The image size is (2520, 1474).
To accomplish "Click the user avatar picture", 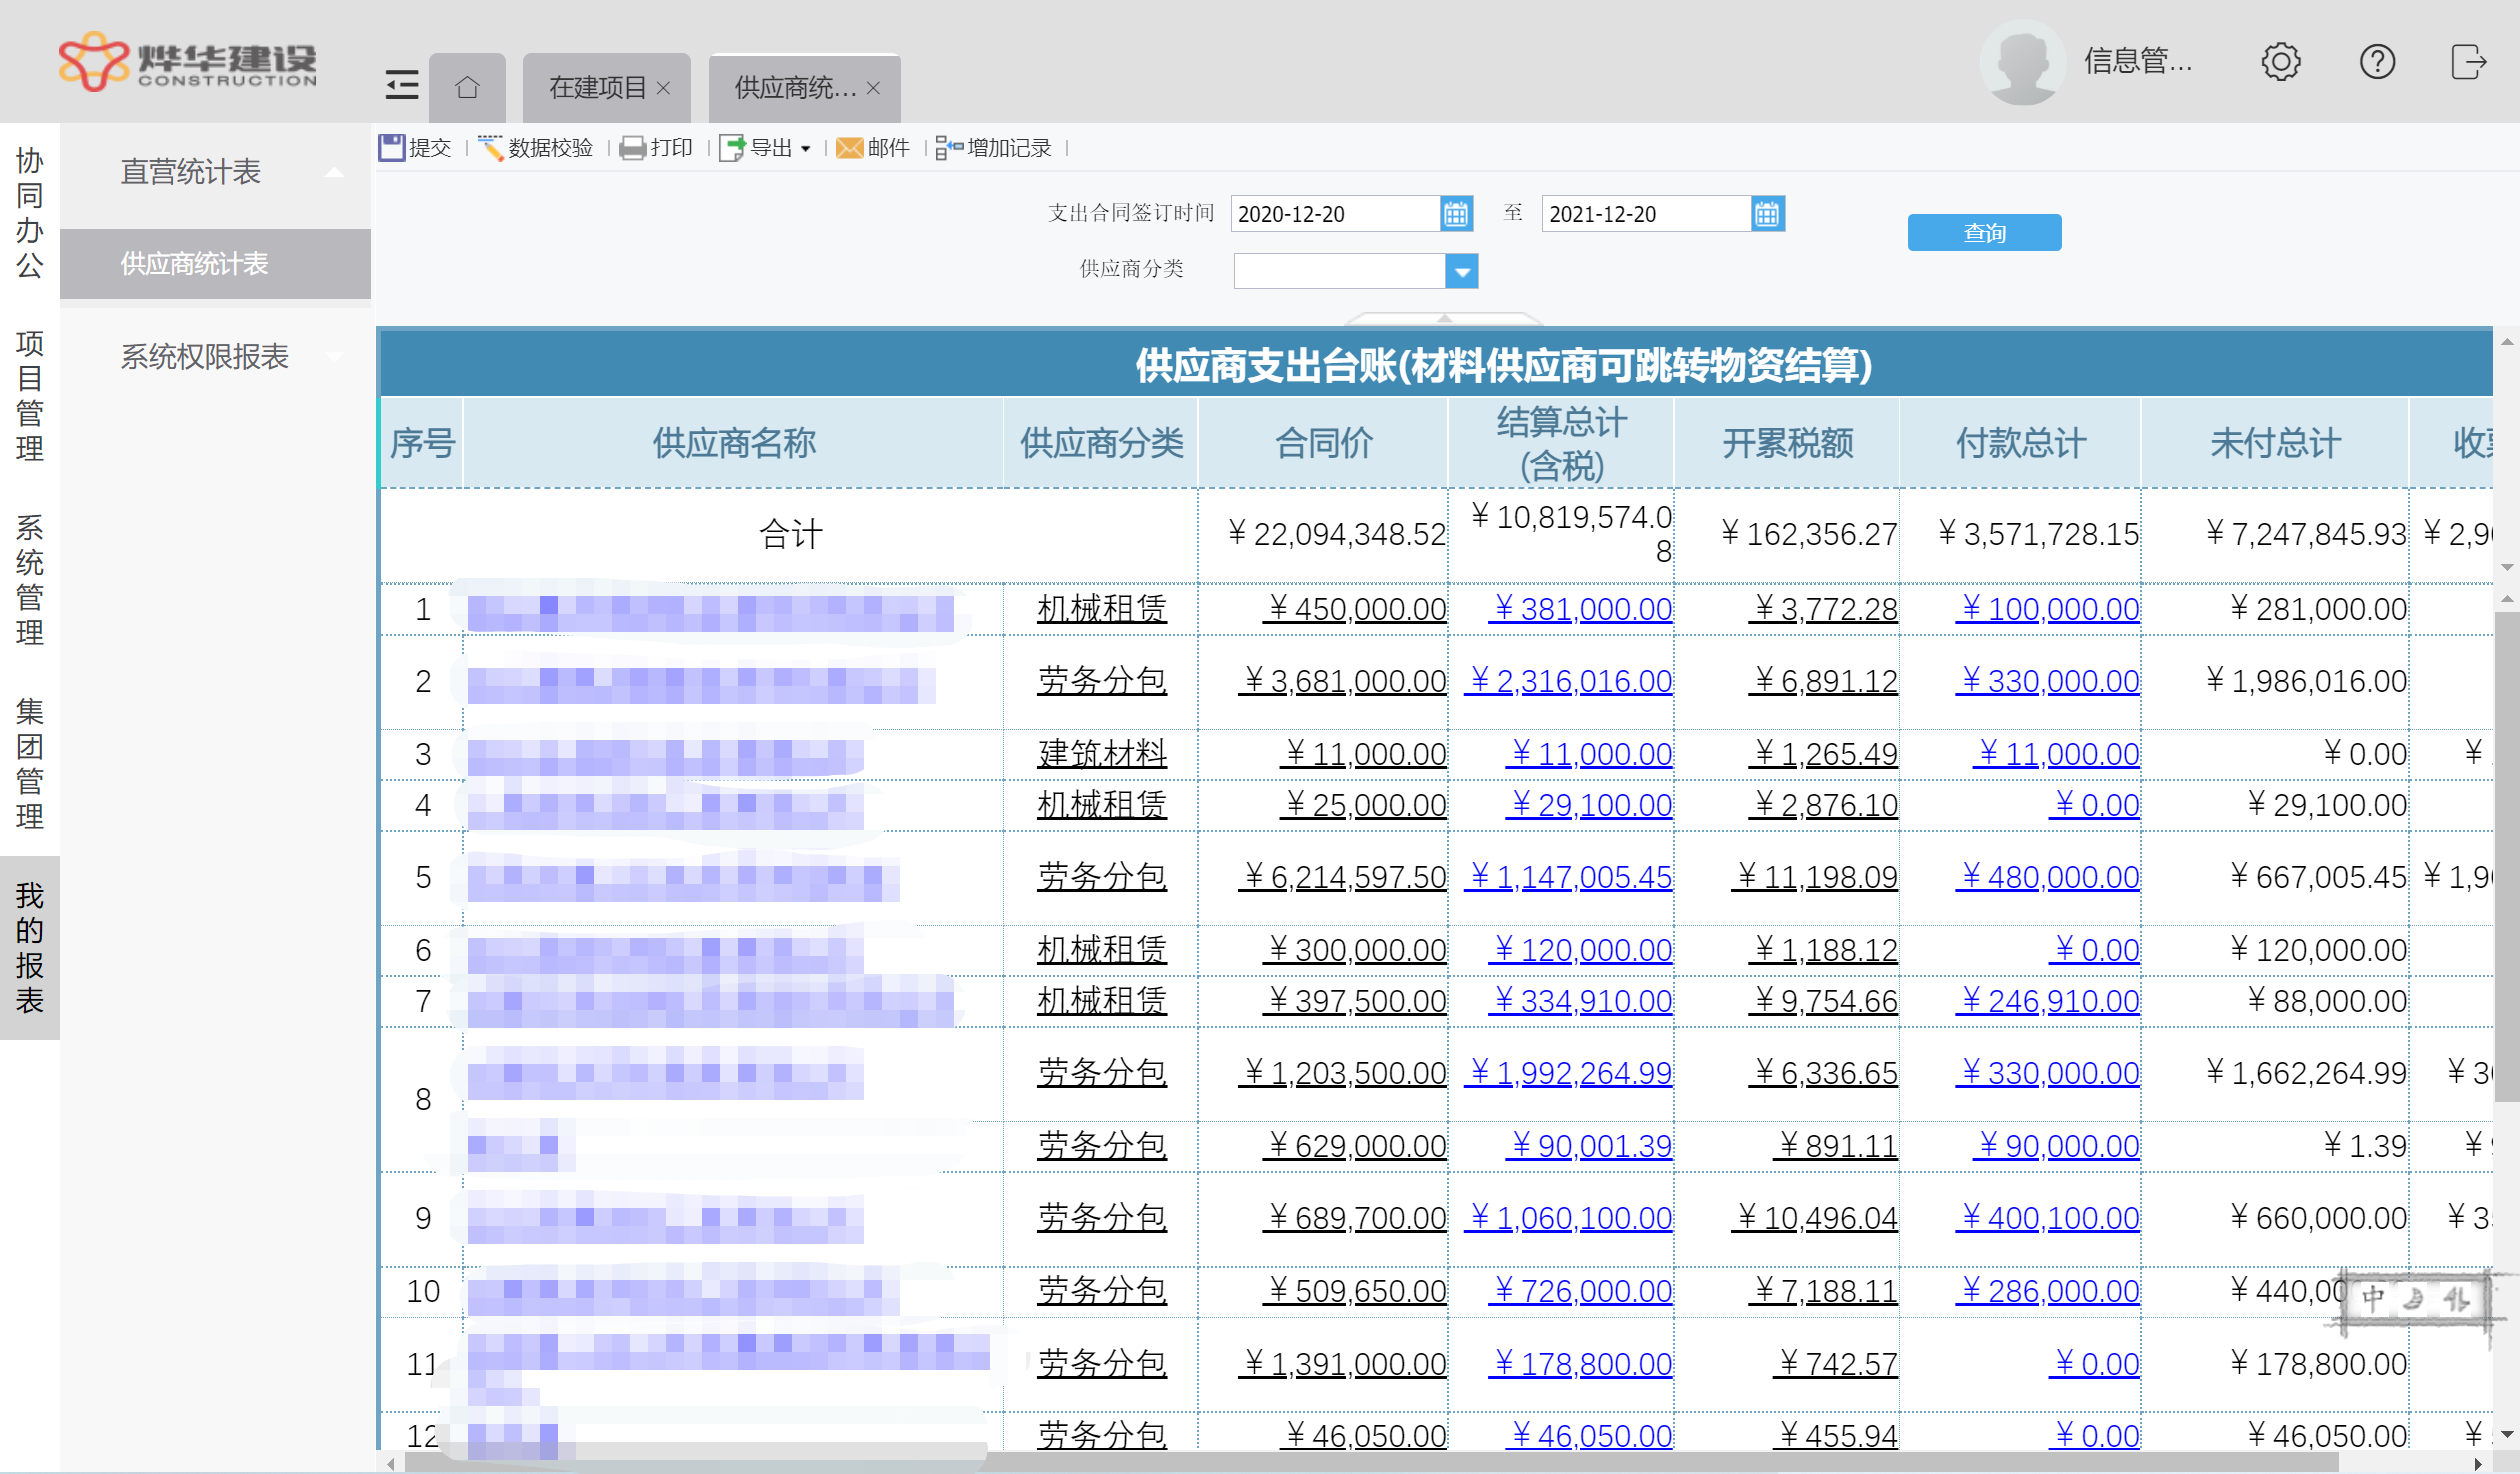I will 2023,62.
